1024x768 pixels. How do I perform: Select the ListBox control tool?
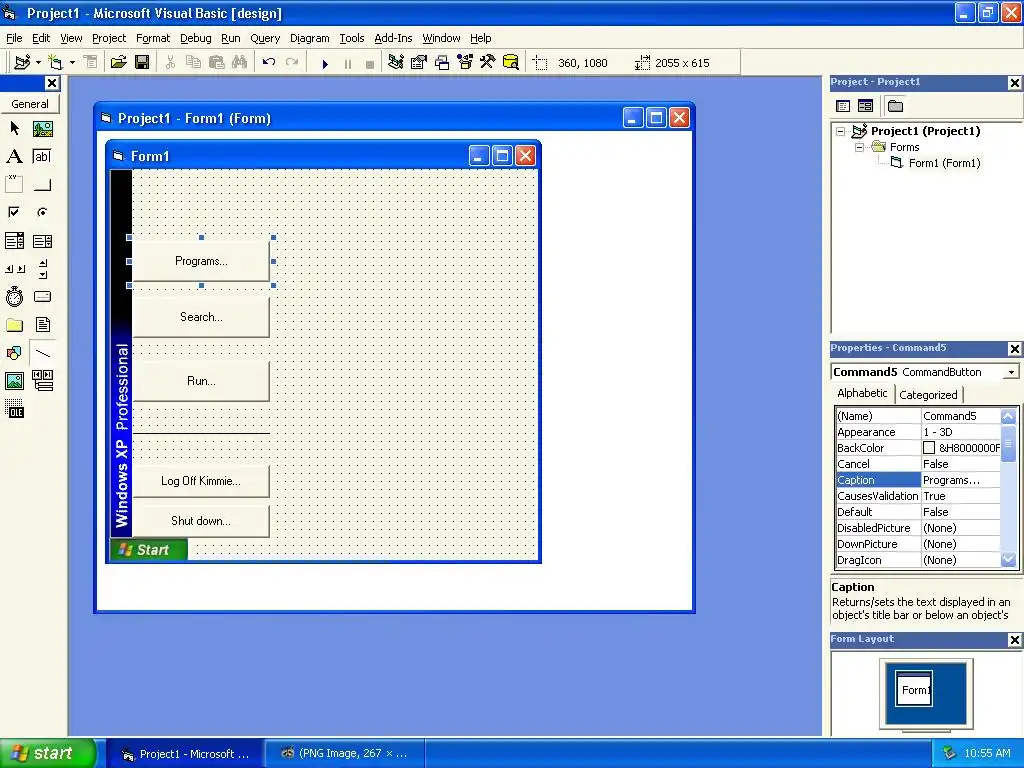(42, 241)
